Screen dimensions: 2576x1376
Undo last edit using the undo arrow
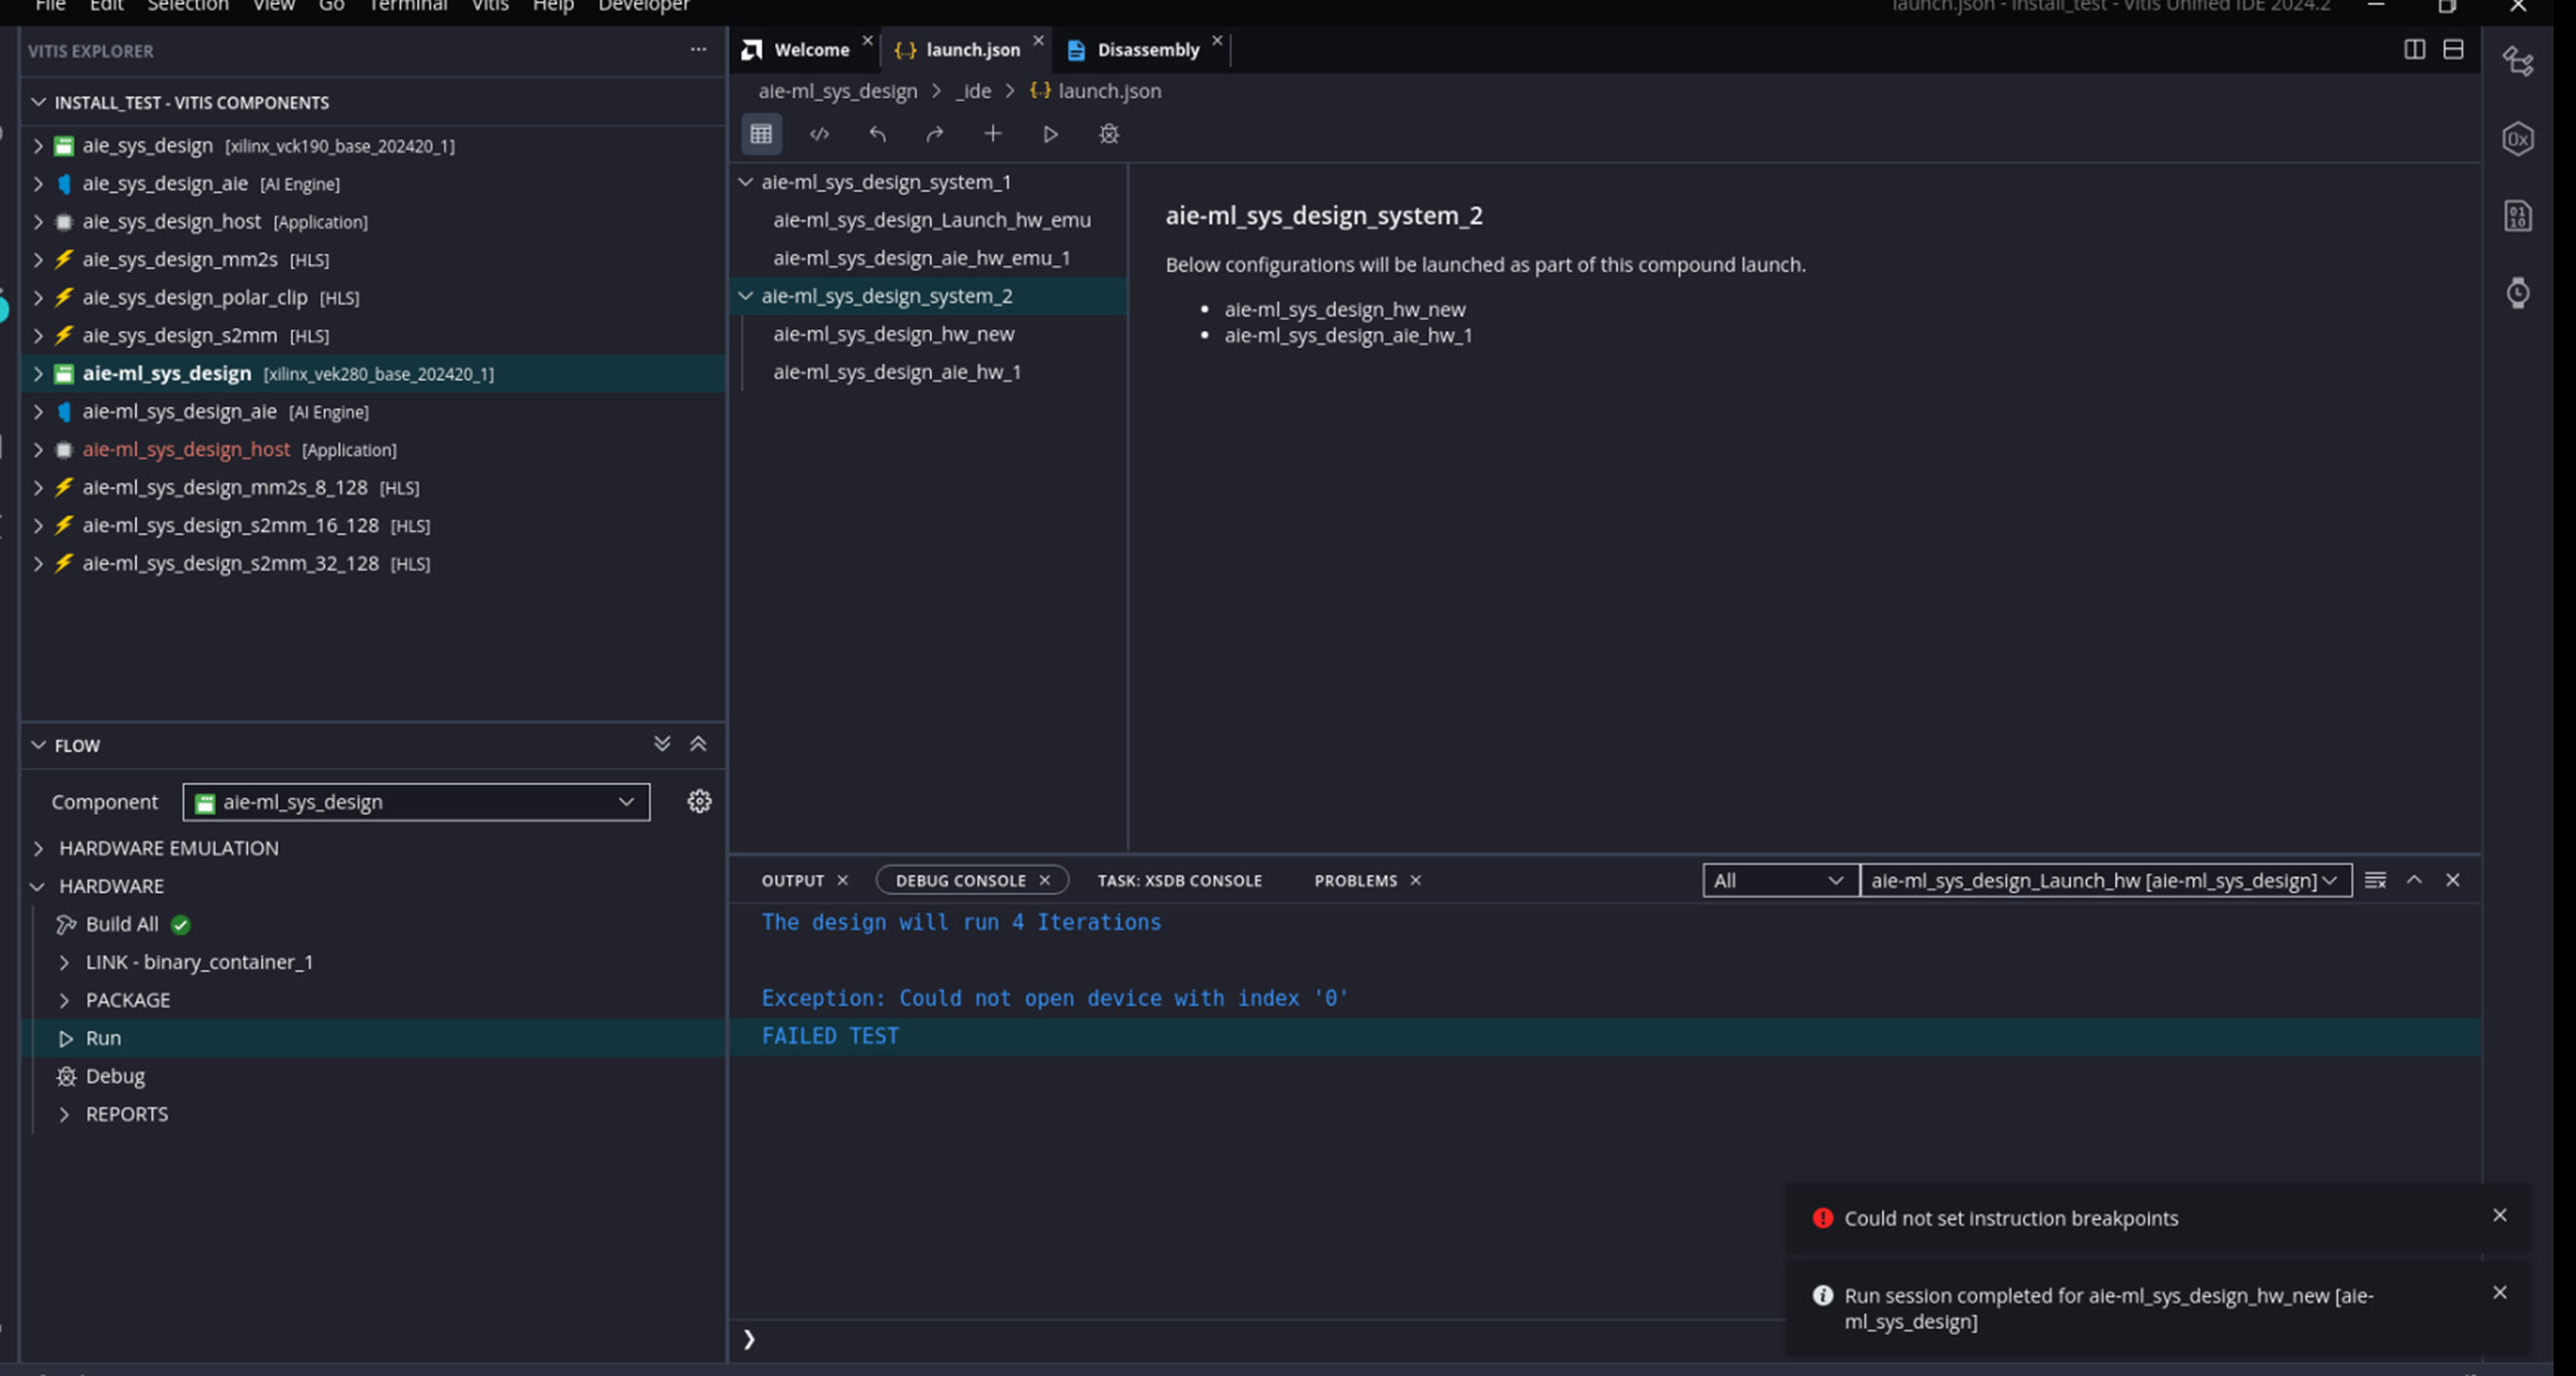[x=877, y=133]
